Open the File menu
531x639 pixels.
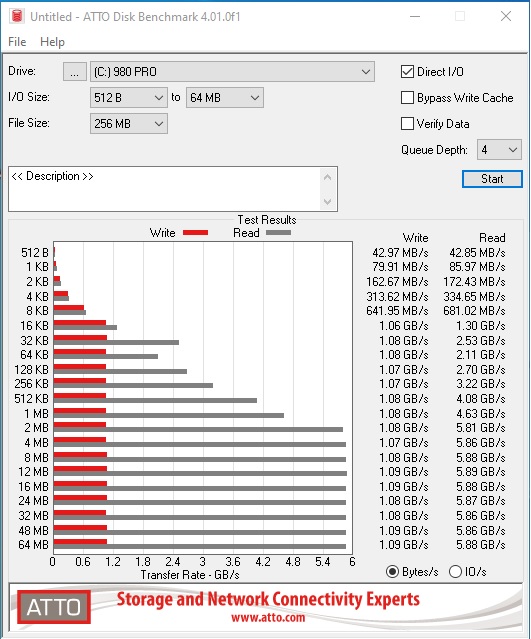click(x=17, y=42)
